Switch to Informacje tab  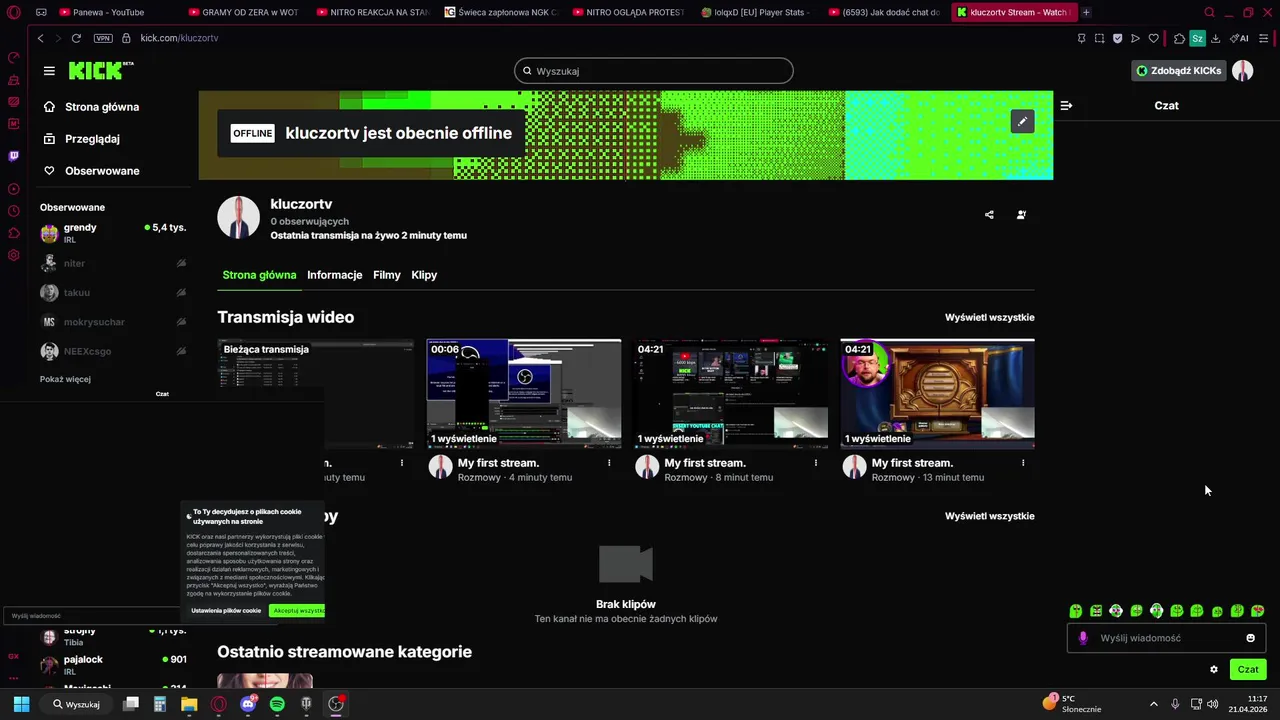(x=334, y=275)
